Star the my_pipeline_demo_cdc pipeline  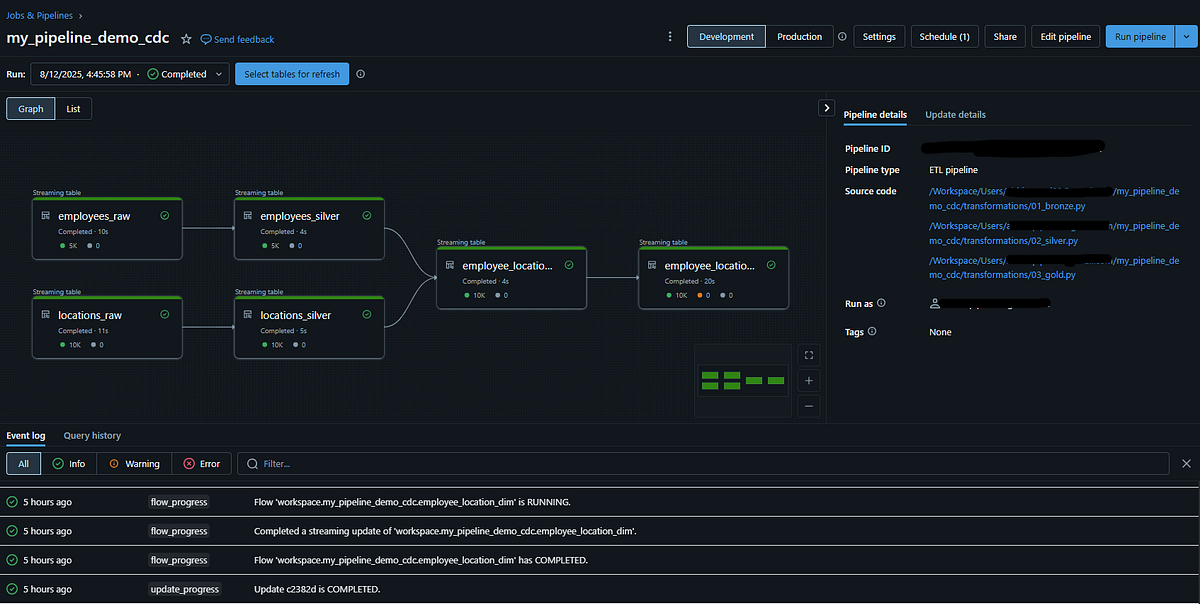coord(186,37)
